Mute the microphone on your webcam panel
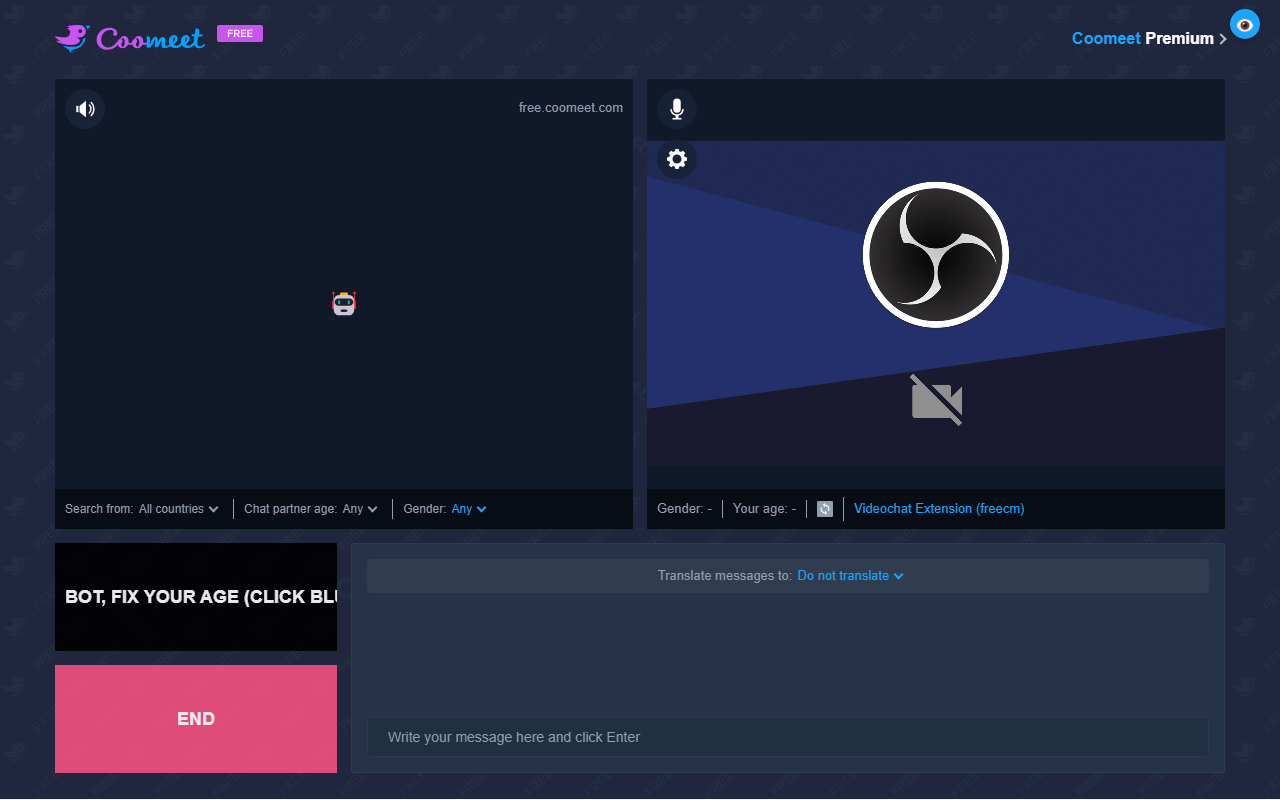Screen dimensions: 1280x800 click(677, 109)
